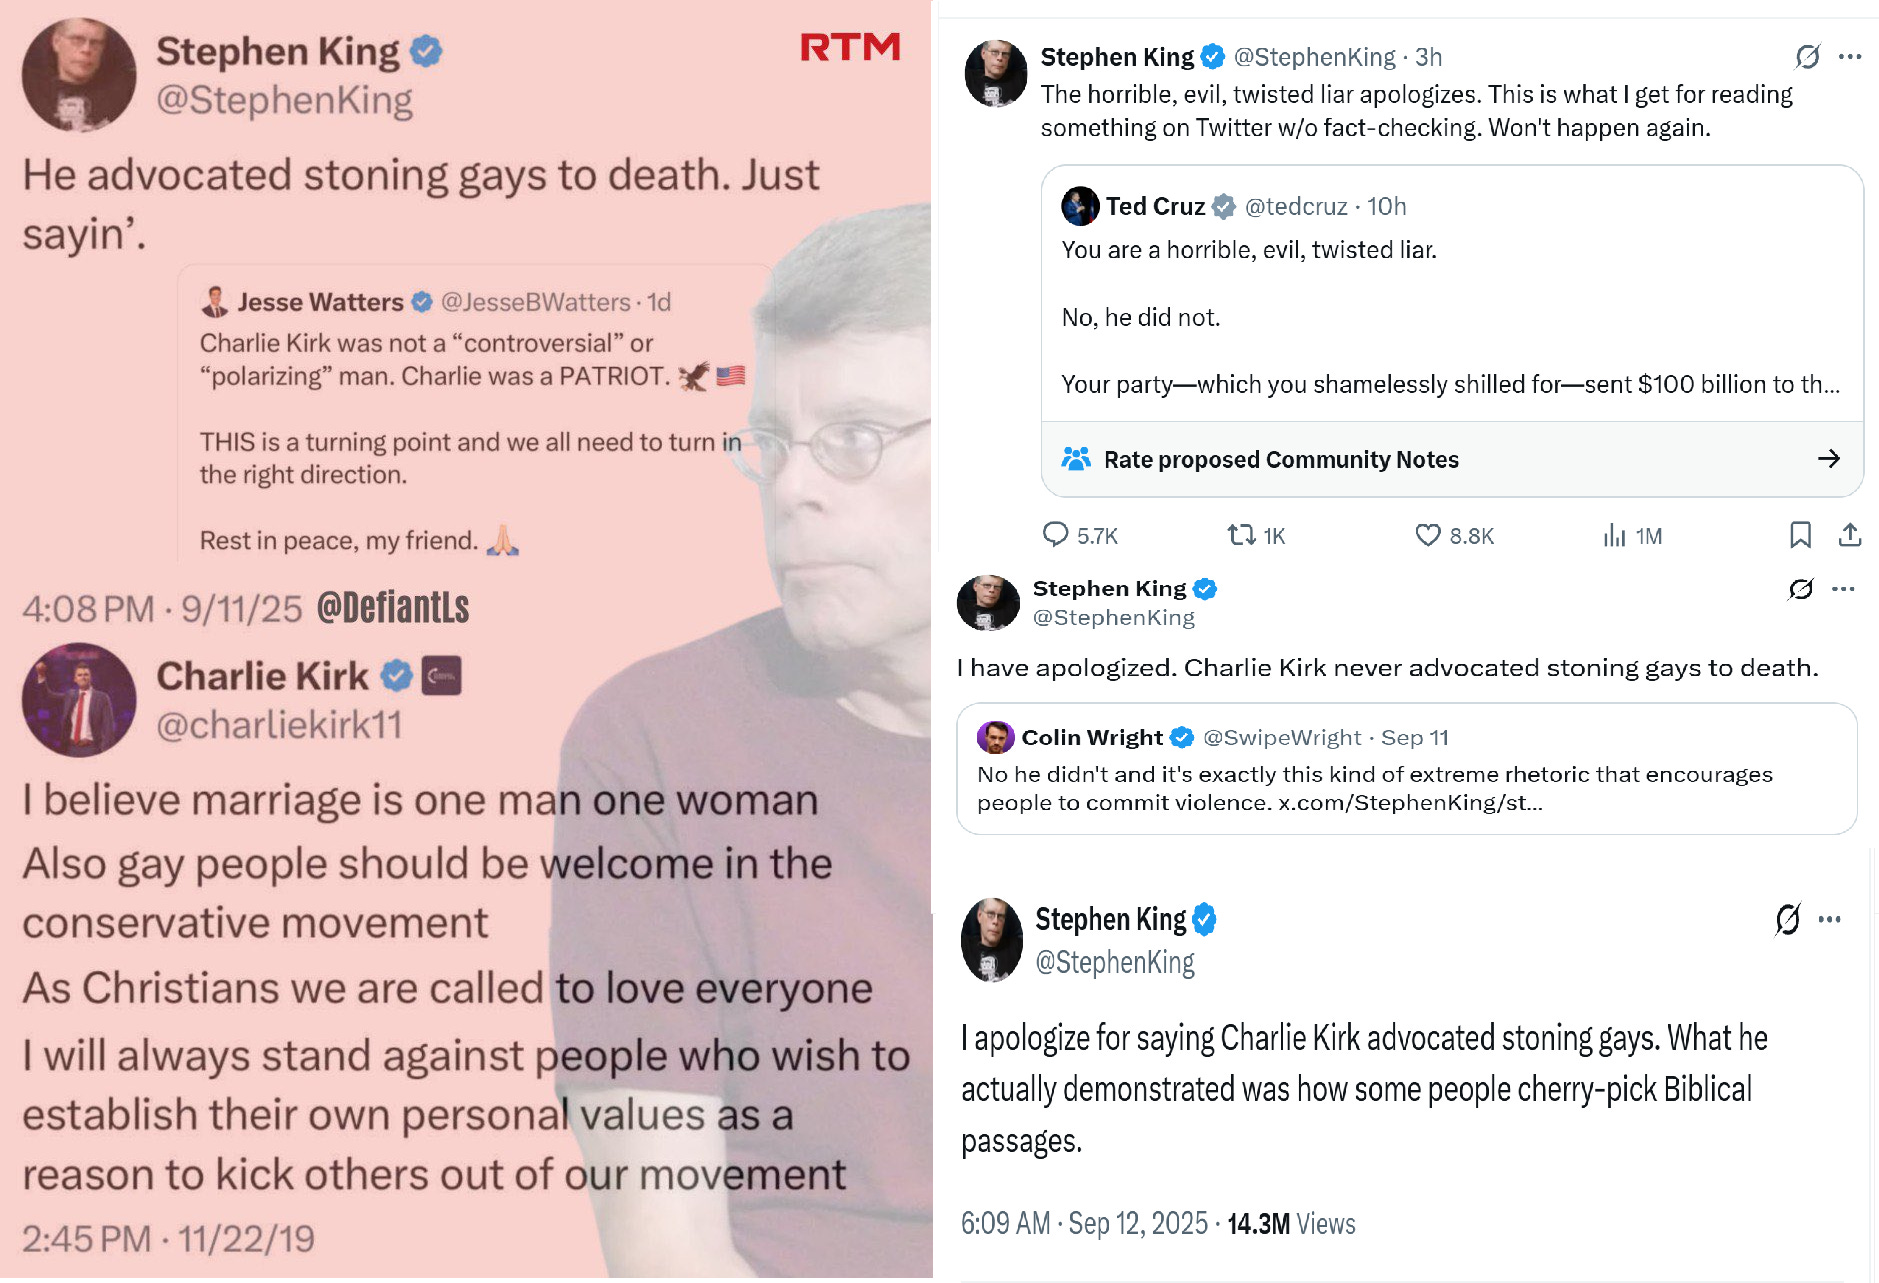The width and height of the screenshot is (1879, 1283).
Task: Open more menu on 6:09 AM tweet
Action: tap(1830, 919)
